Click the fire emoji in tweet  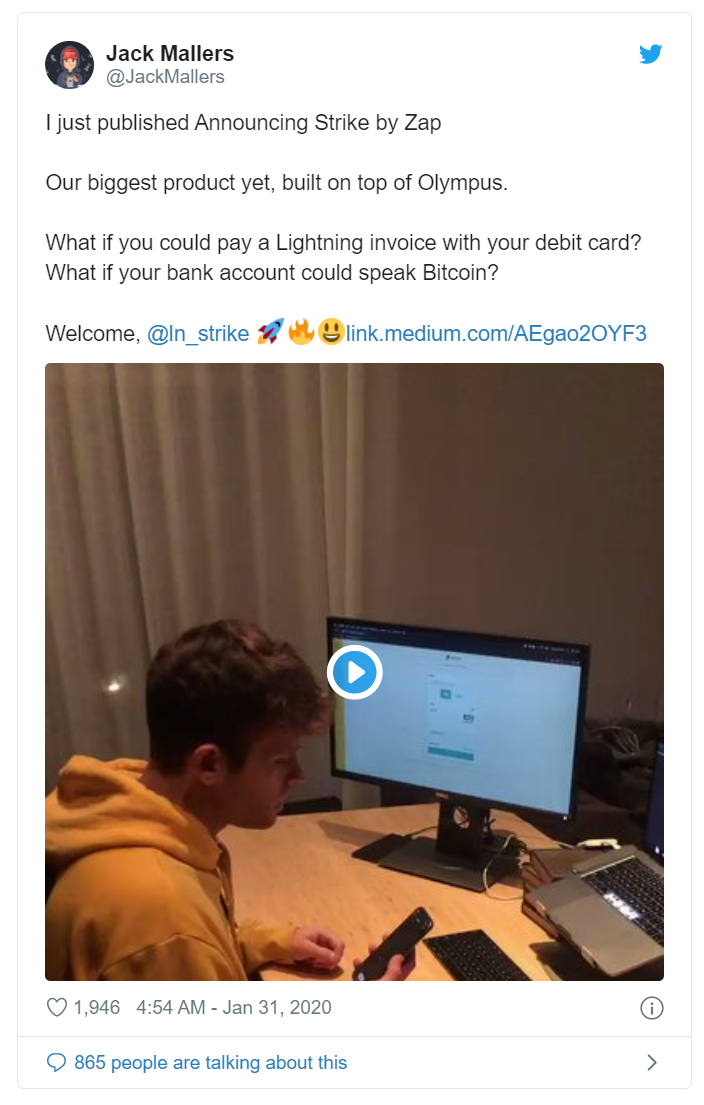click(301, 332)
